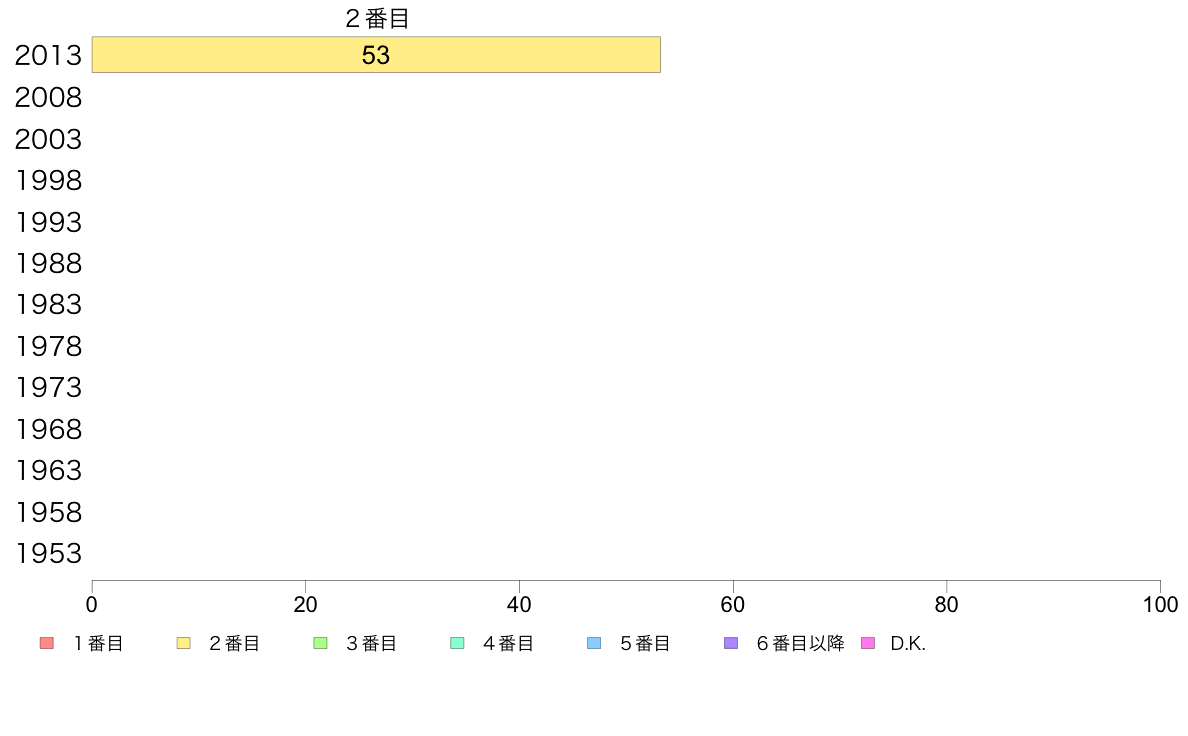Click the teal 4番目 legend swatch
This screenshot has height=736, width=1188.
click(x=457, y=644)
